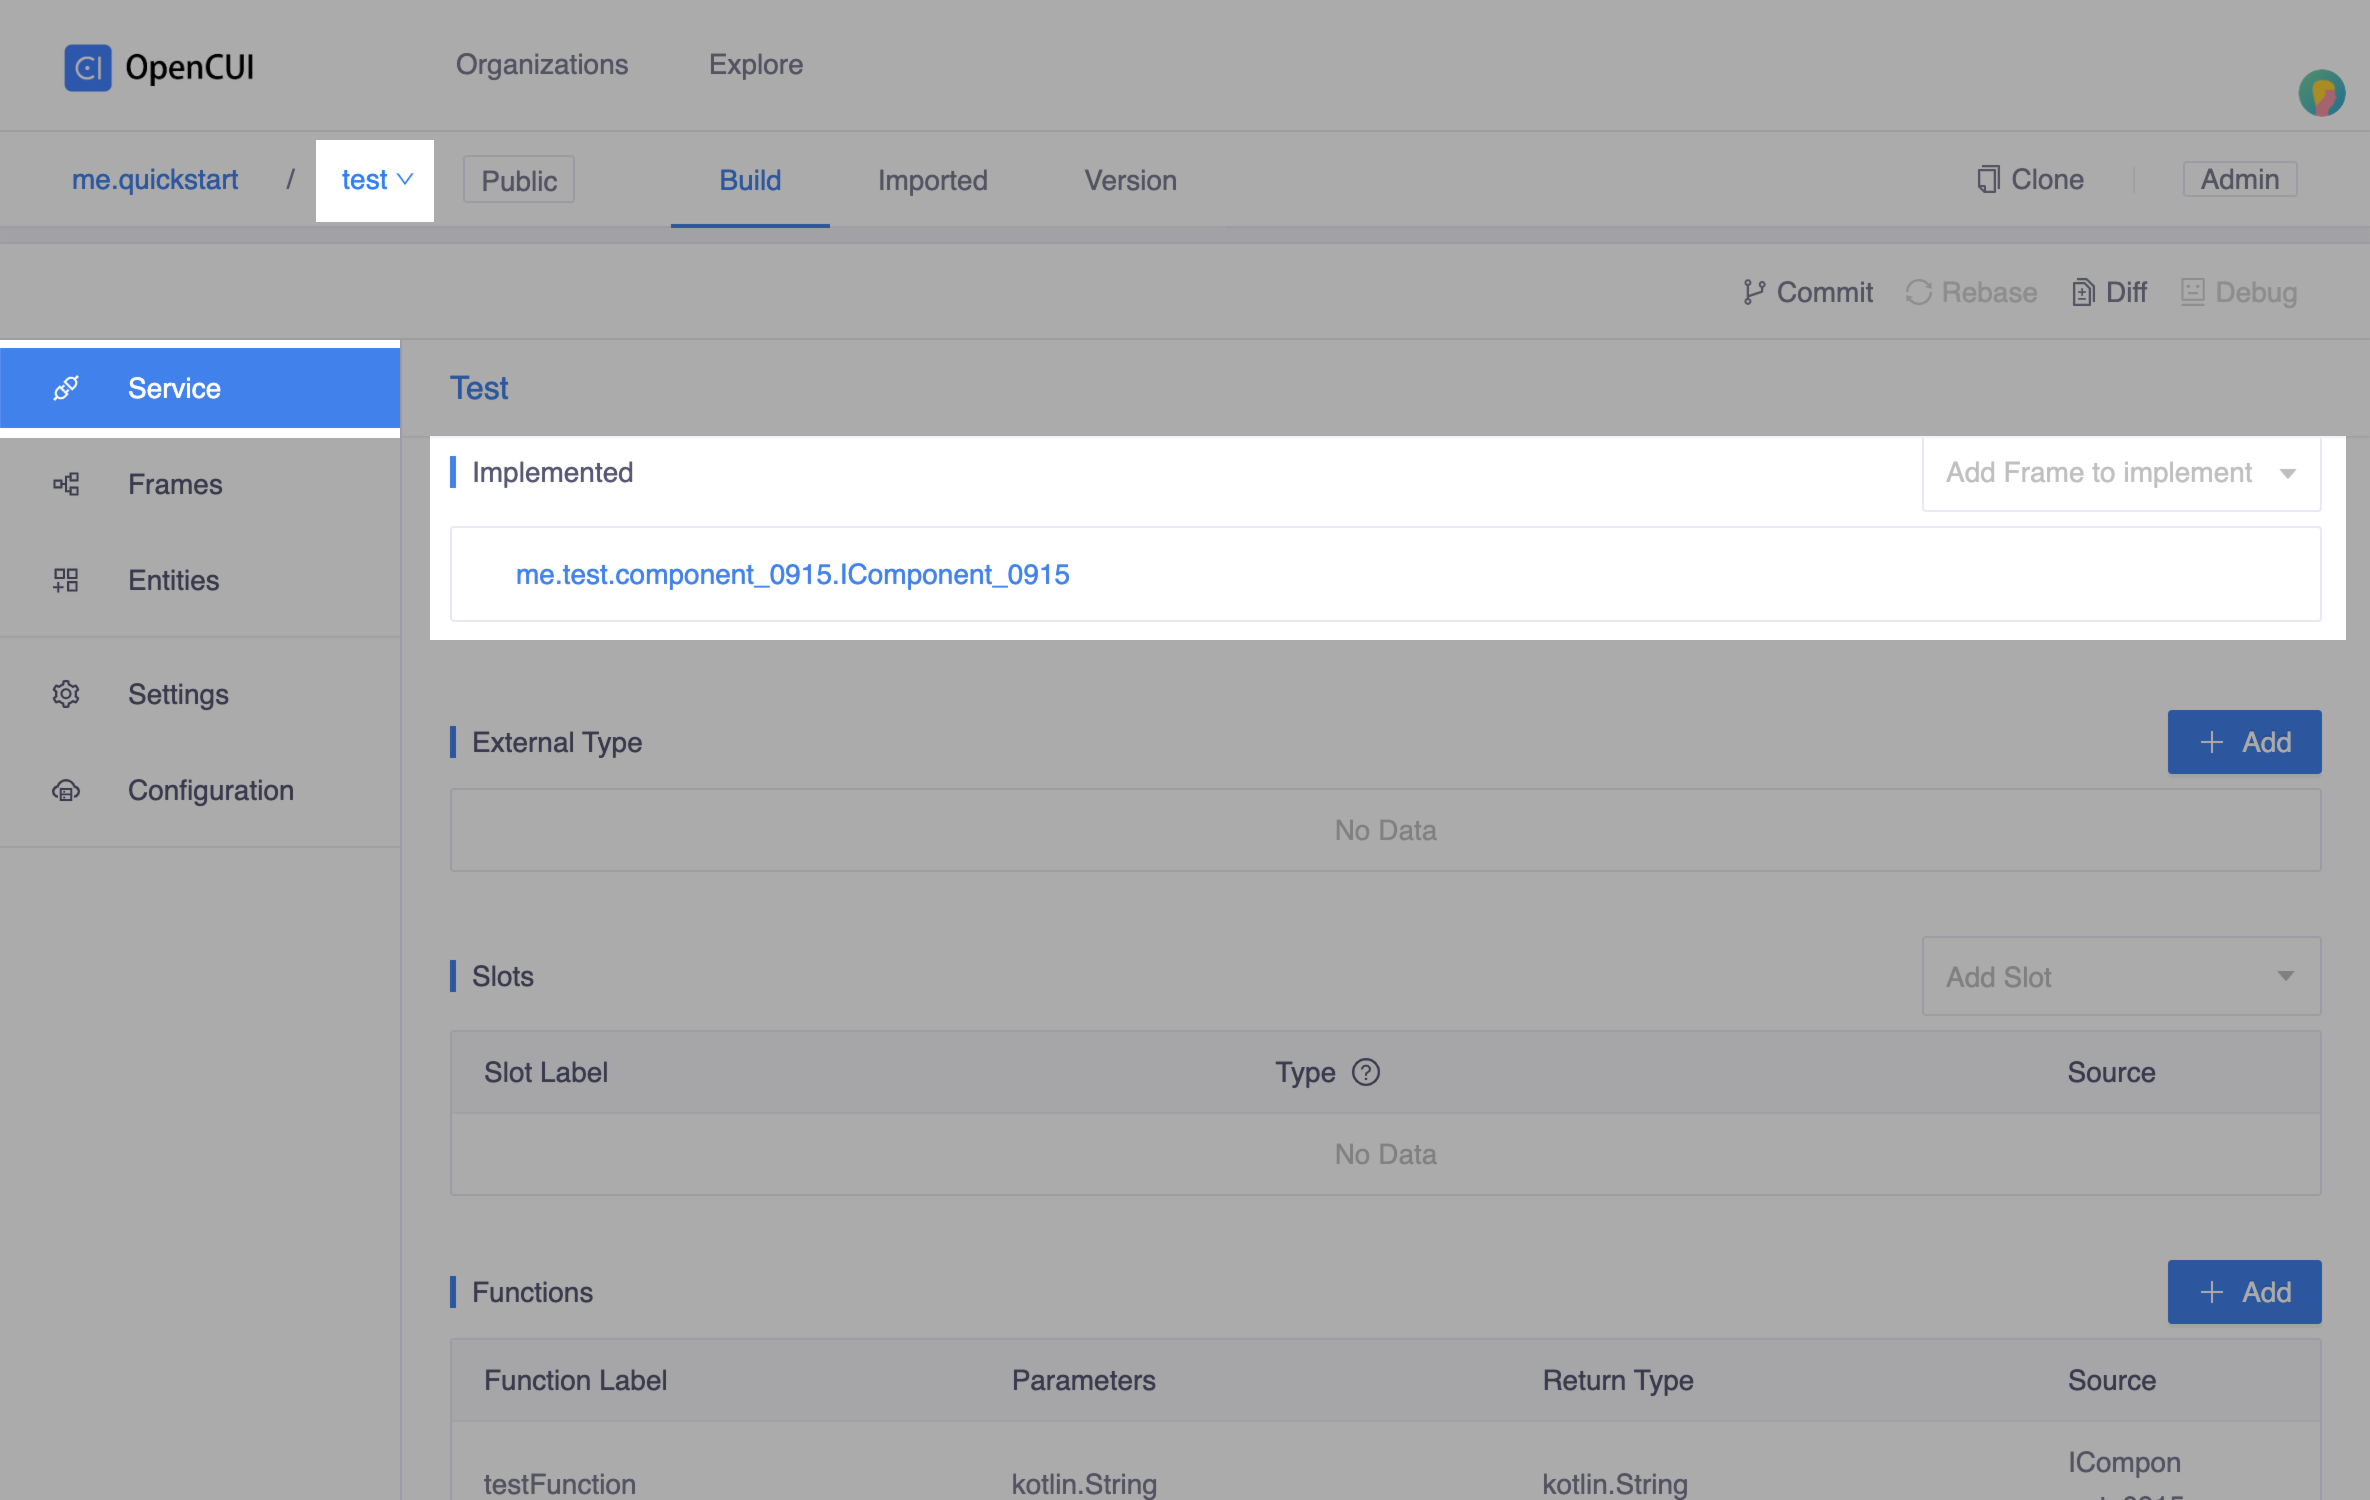
Task: Click the Diff icon in the toolbar
Action: pyautogui.click(x=2083, y=292)
